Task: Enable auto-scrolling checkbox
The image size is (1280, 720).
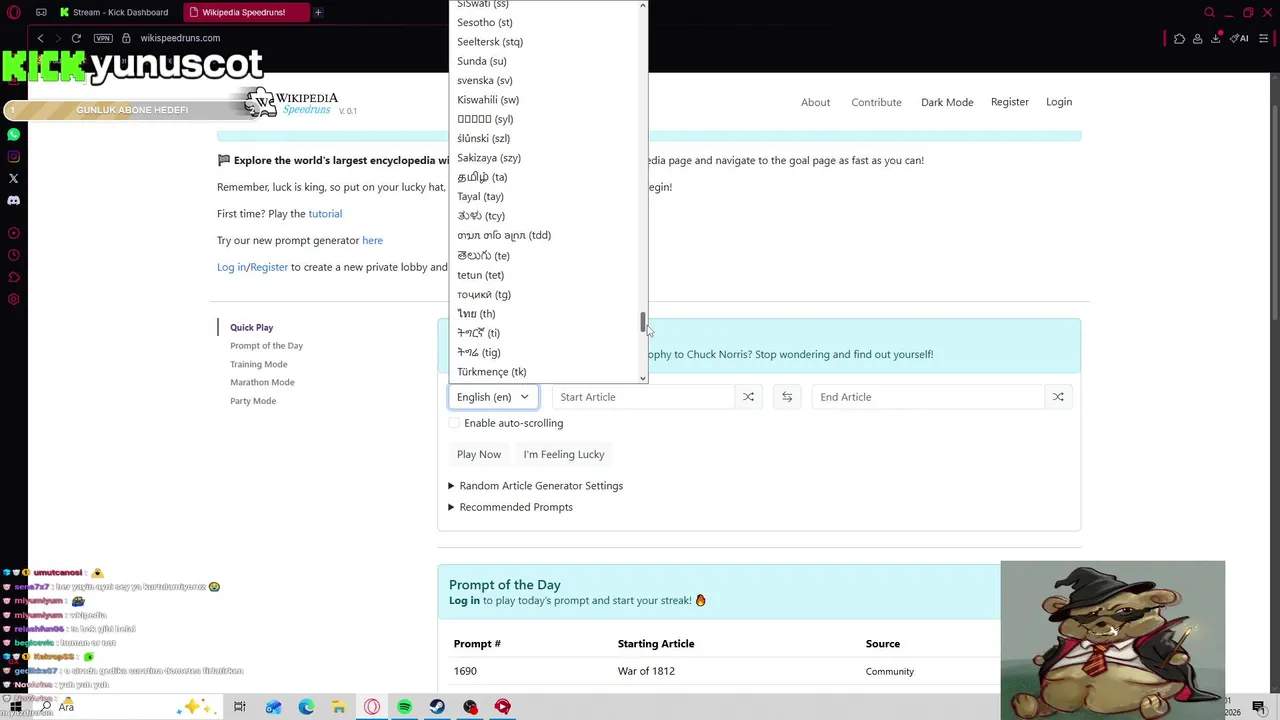Action: tap(454, 423)
